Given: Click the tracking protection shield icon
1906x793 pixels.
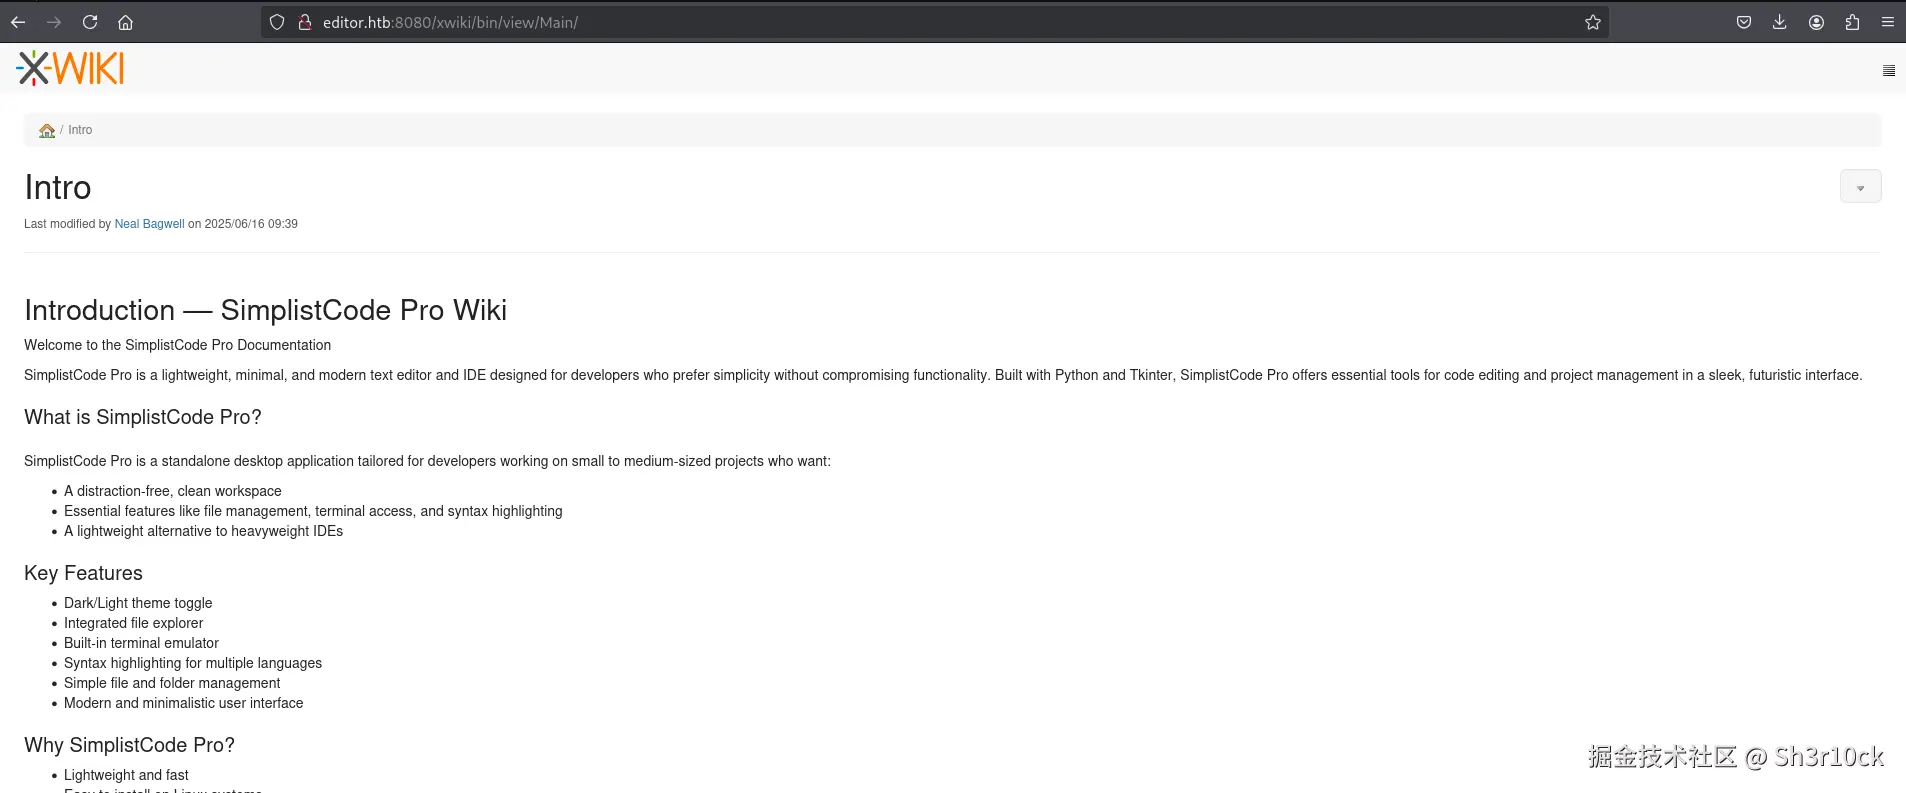Looking at the screenshot, I should (x=277, y=22).
